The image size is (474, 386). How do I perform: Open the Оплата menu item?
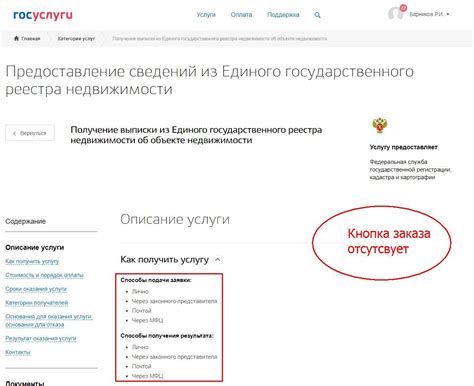click(x=241, y=15)
